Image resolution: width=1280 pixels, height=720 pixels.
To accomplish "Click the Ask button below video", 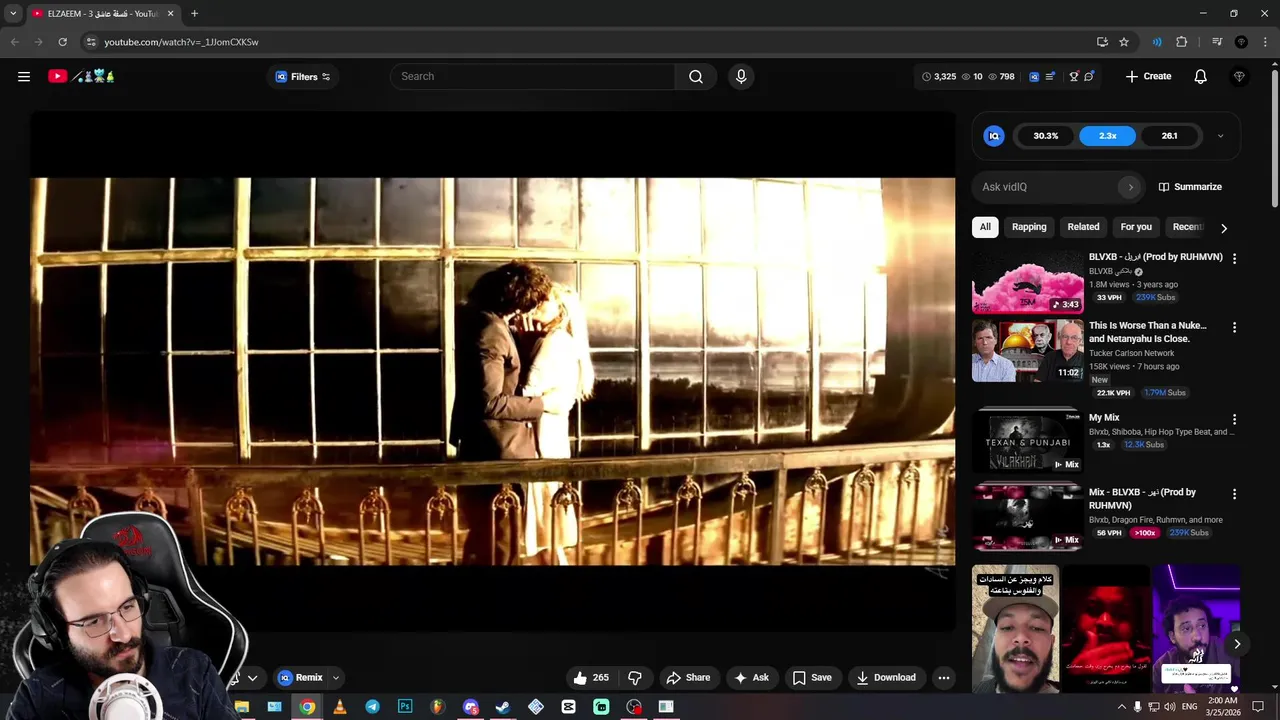I will [x=751, y=677].
